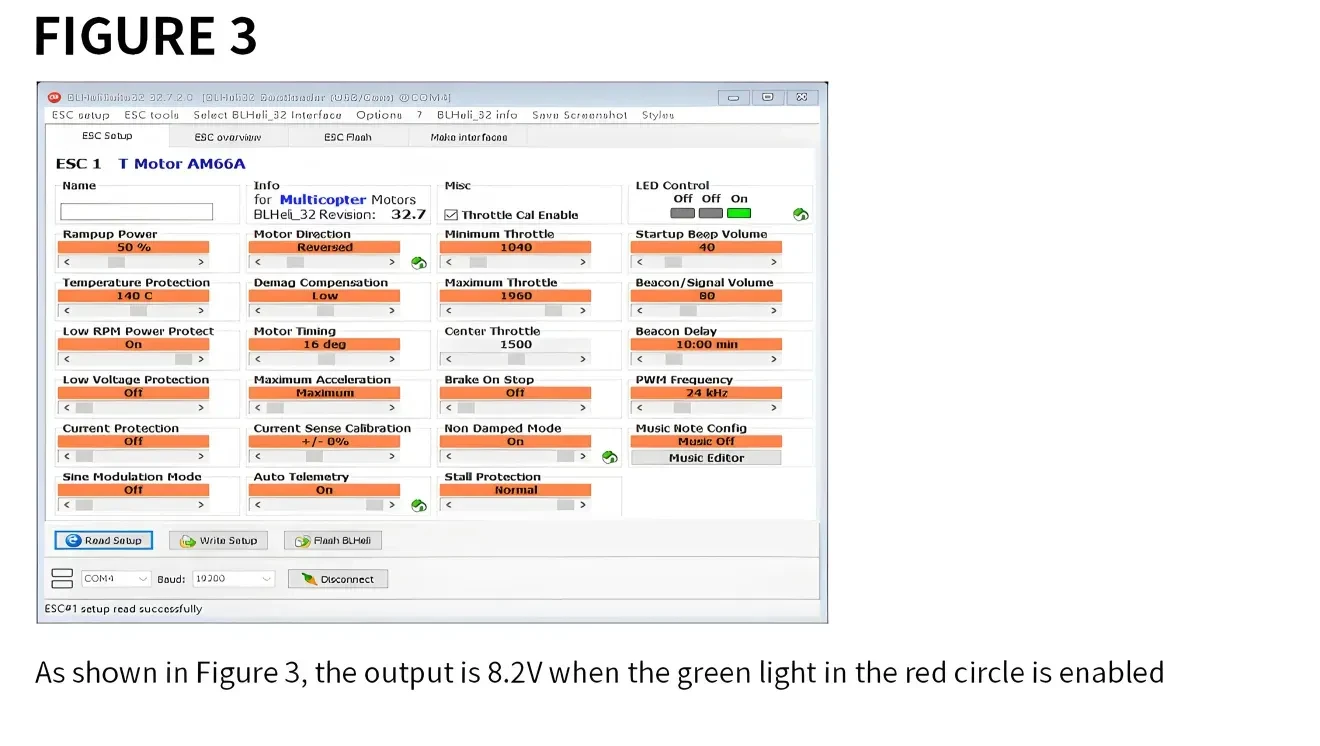Image resolution: width=1320 pixels, height=746 pixels.
Task: Click the Maximum Throttle slider thumb
Action: 553,310
